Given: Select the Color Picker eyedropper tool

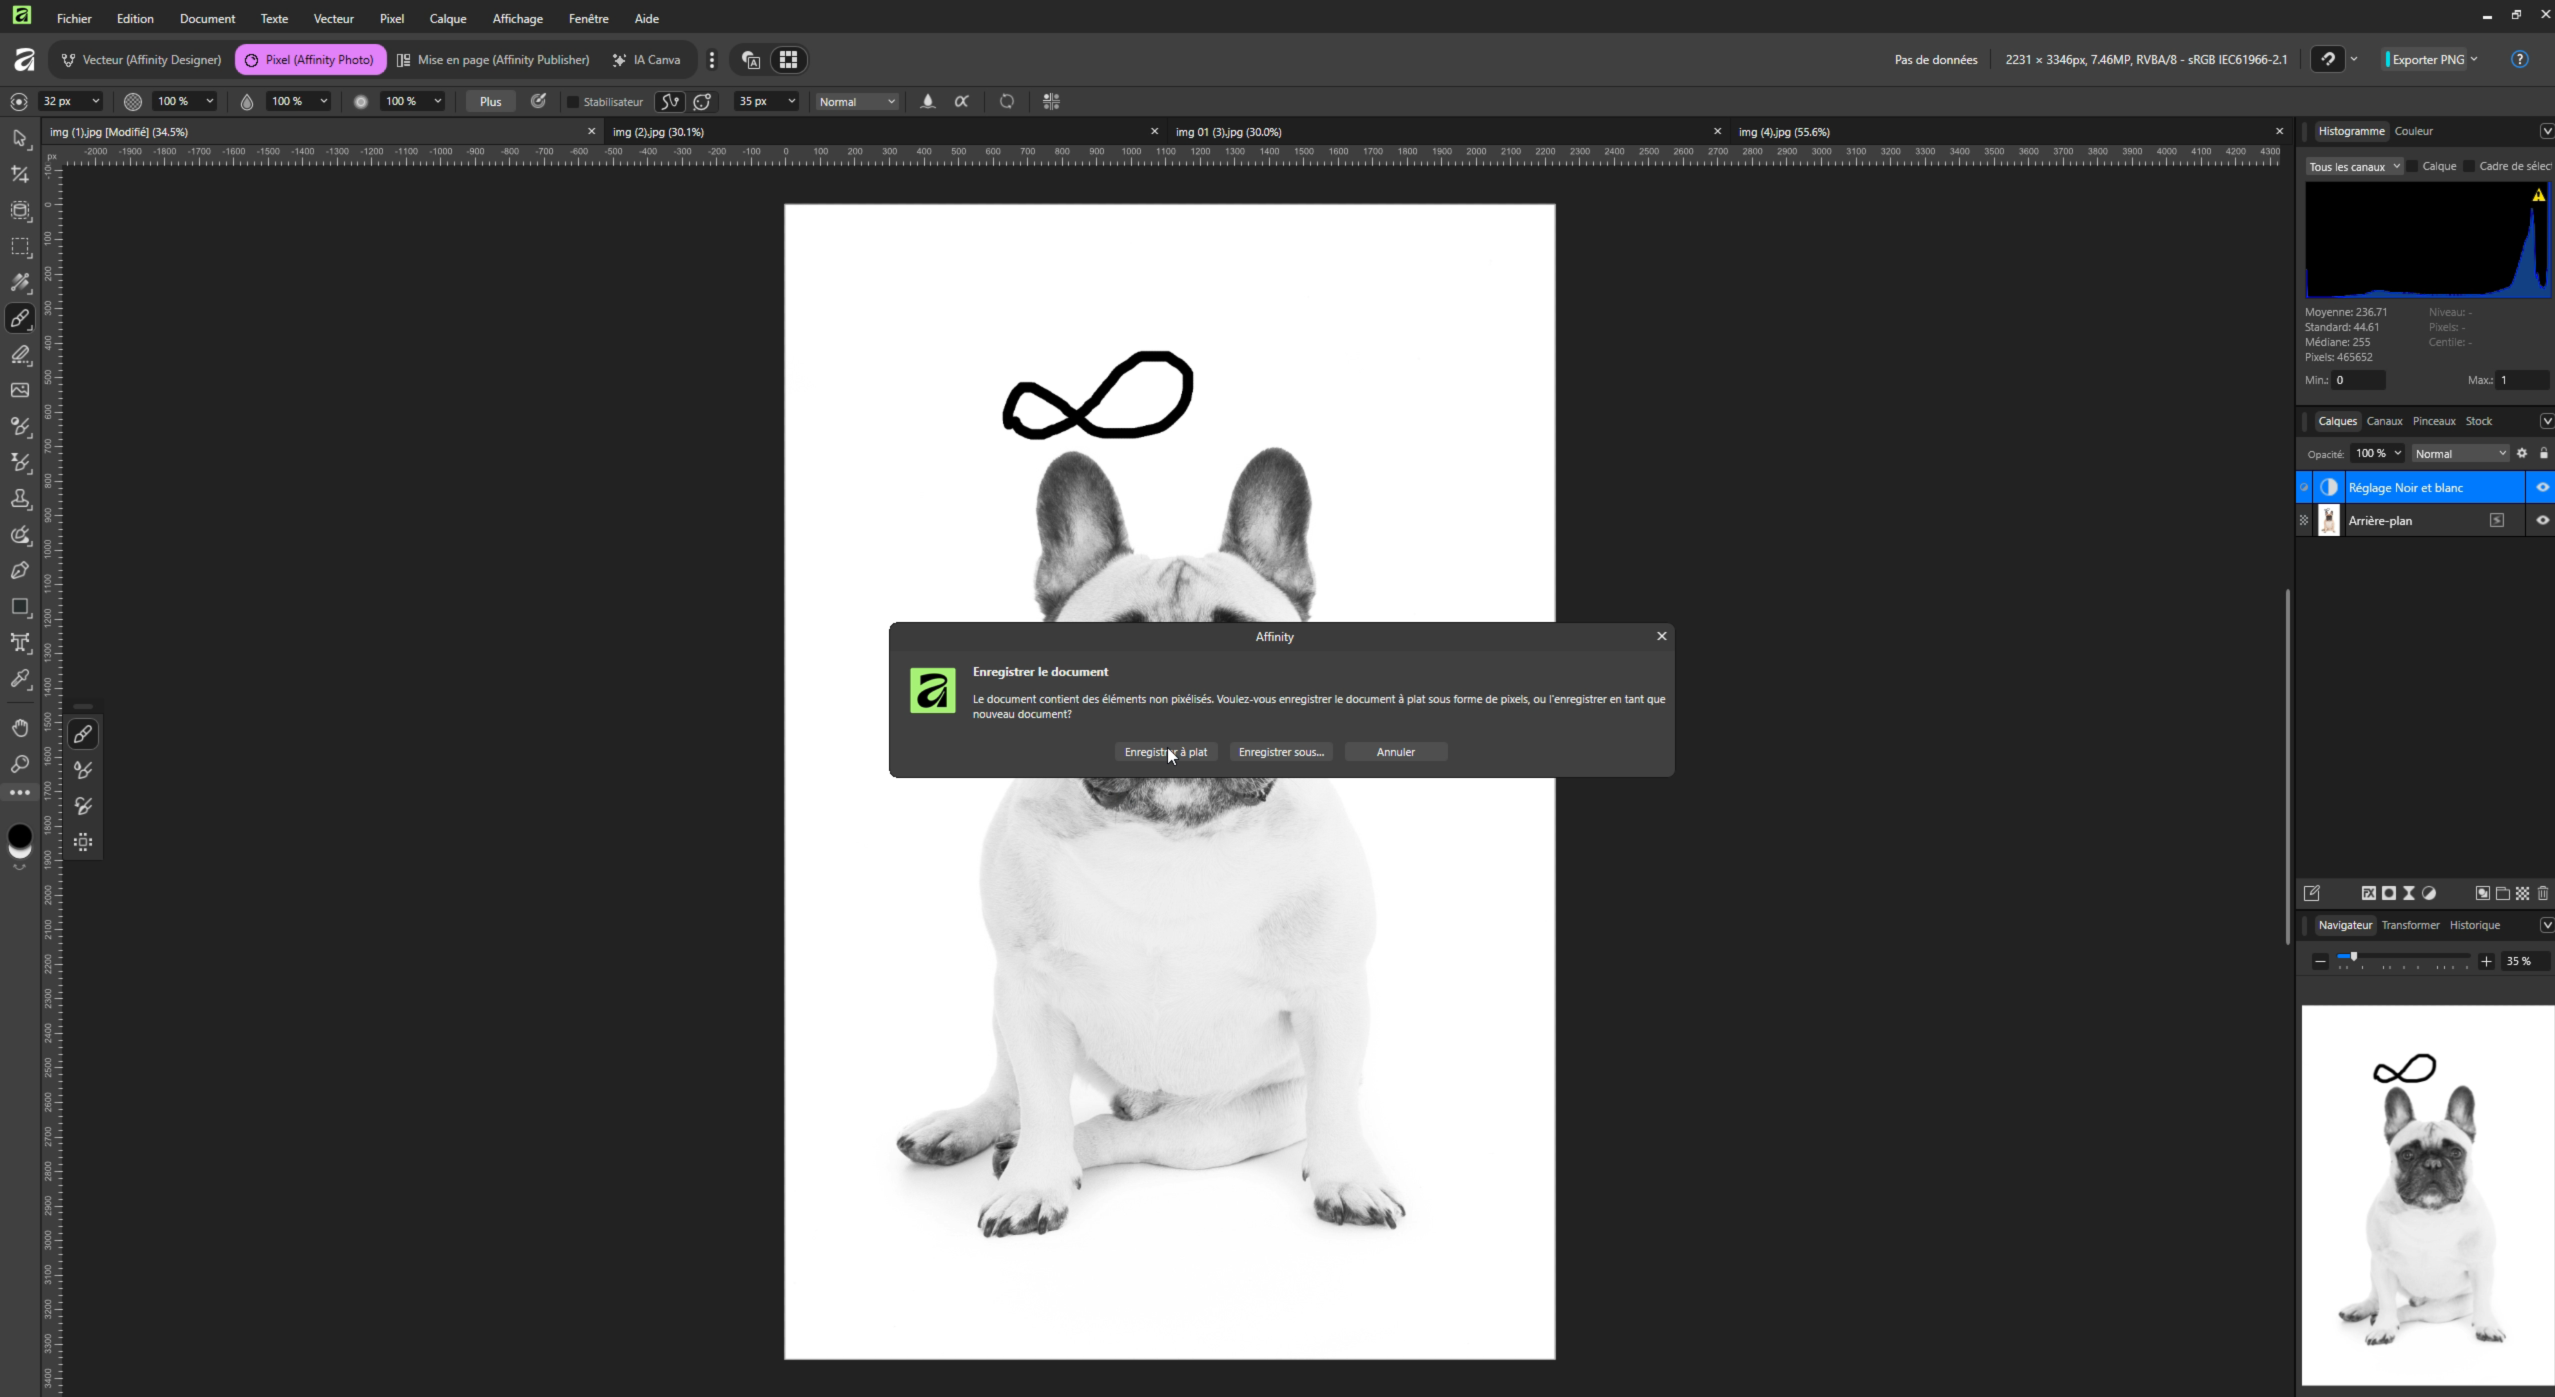Looking at the screenshot, I should click(20, 679).
